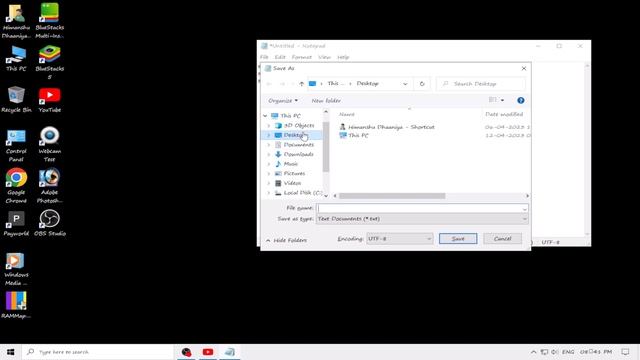Select Videos in the navigation tree
This screenshot has width=640, height=360.
[x=292, y=183]
